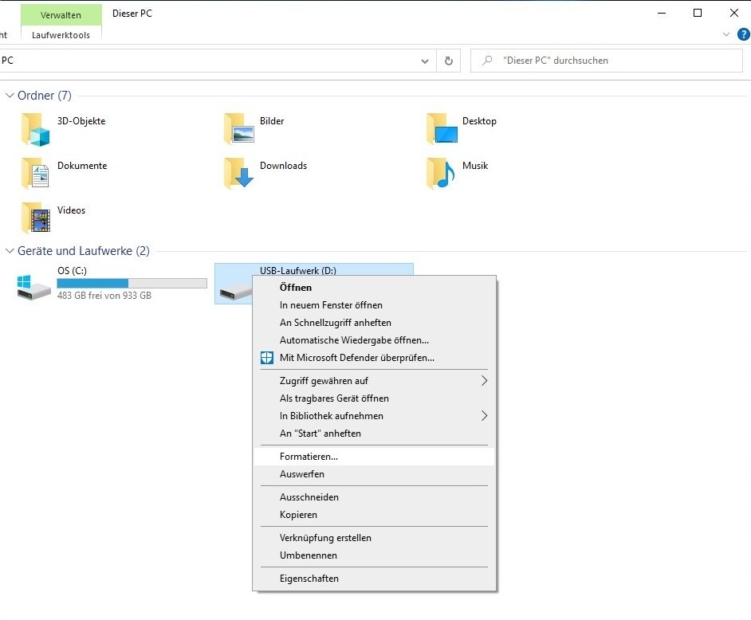Image resolution: width=751 pixels, height=620 pixels.
Task: Click the Geräte und Laufwerke (2) heading
Action: click(x=83, y=251)
